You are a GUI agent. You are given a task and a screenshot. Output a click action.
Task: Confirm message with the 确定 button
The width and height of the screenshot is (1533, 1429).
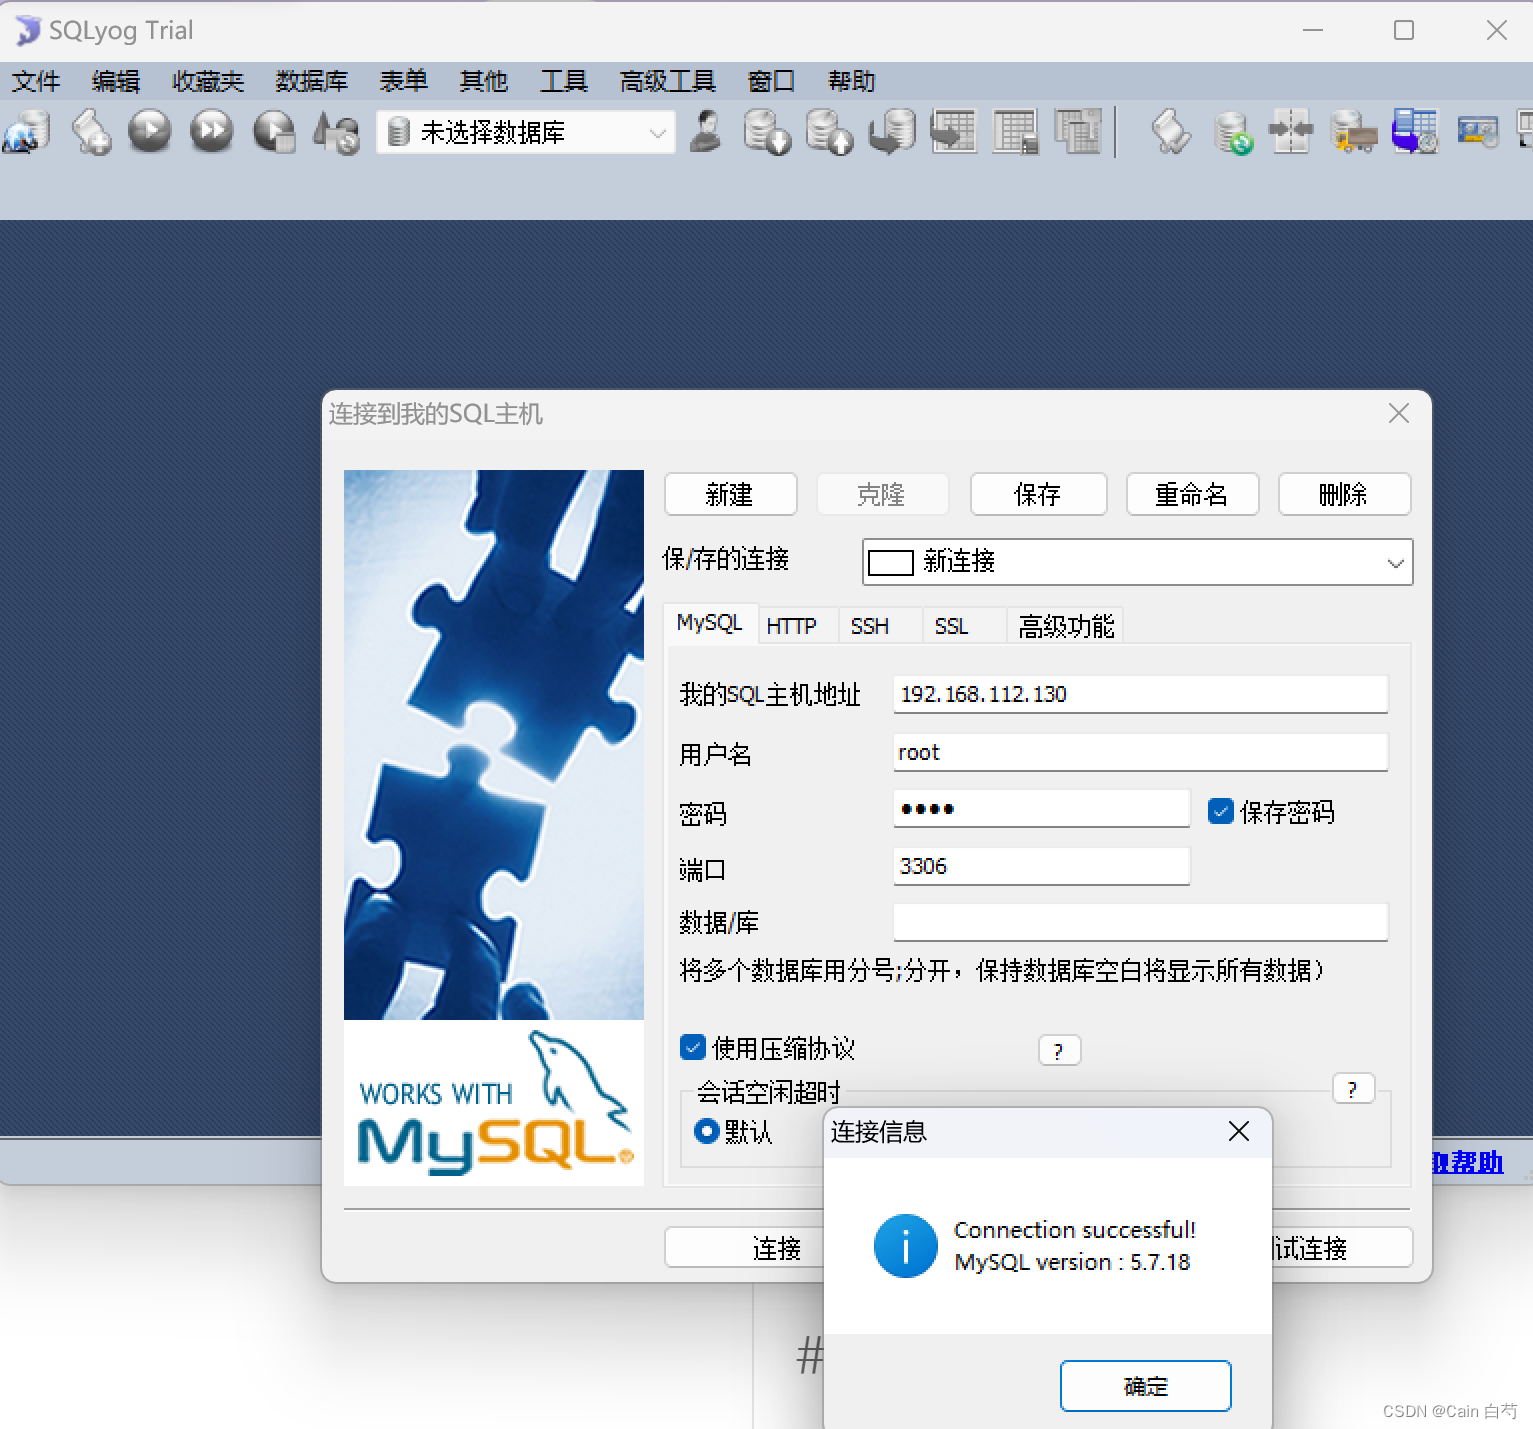[1145, 1386]
